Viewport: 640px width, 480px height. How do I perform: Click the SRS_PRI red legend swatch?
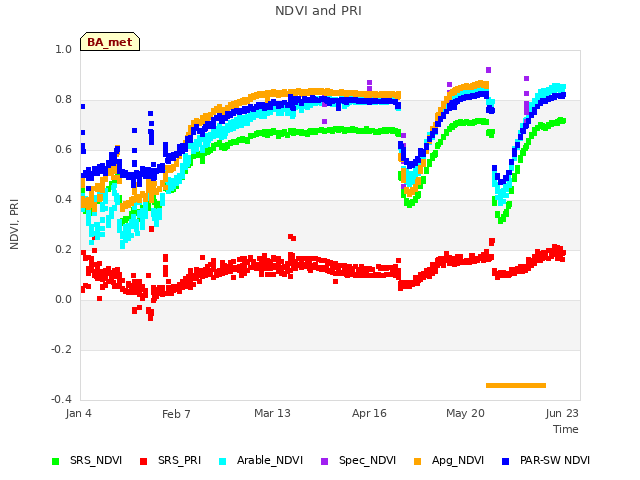tap(143, 461)
